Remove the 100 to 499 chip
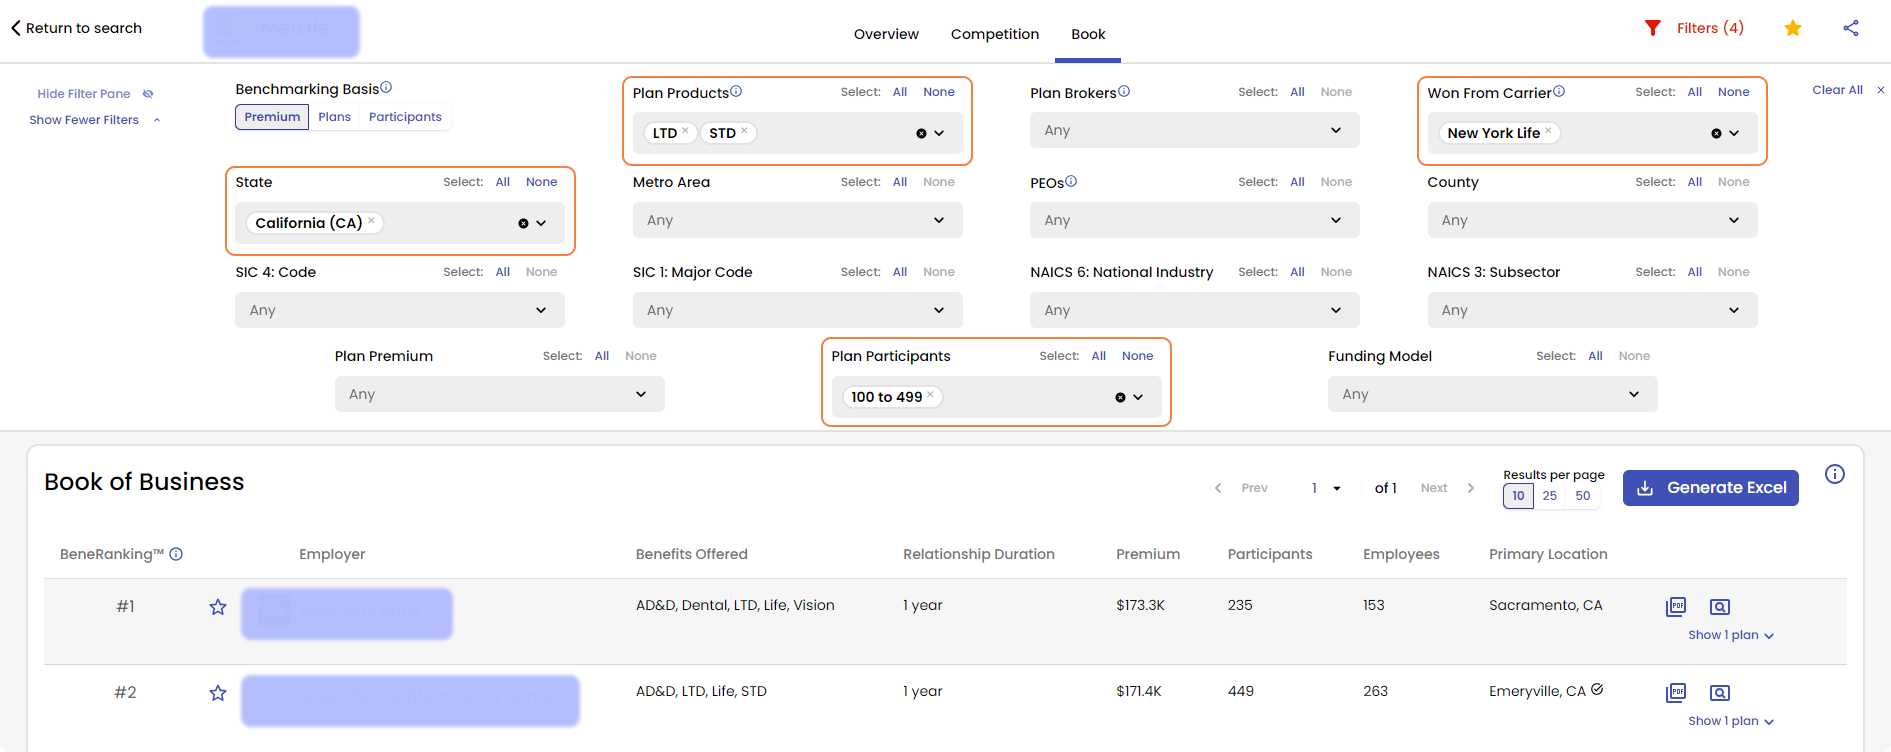The image size is (1891, 752). click(930, 394)
